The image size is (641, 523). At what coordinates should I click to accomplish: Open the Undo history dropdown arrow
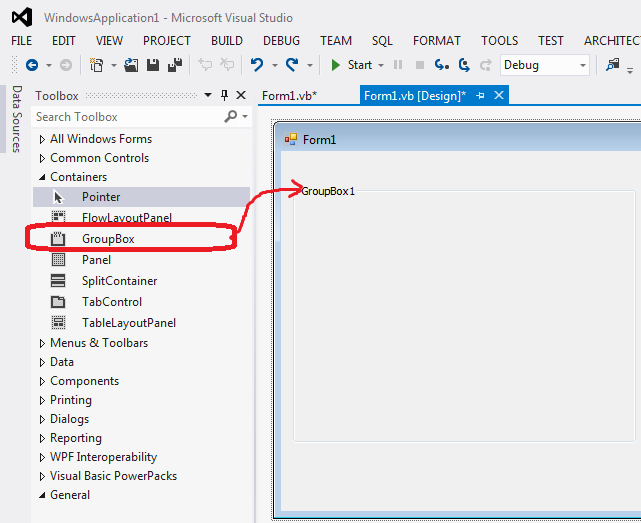tap(275, 65)
